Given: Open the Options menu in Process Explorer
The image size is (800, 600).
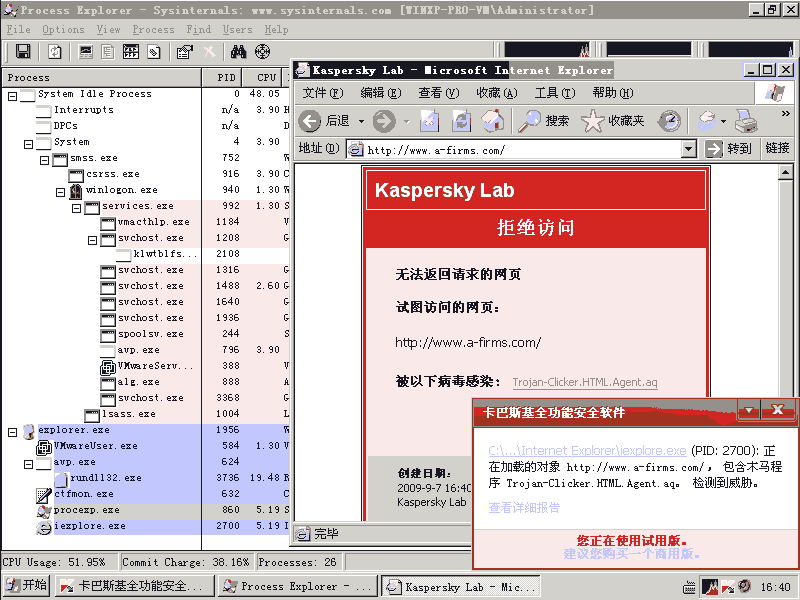Looking at the screenshot, I should pos(63,30).
